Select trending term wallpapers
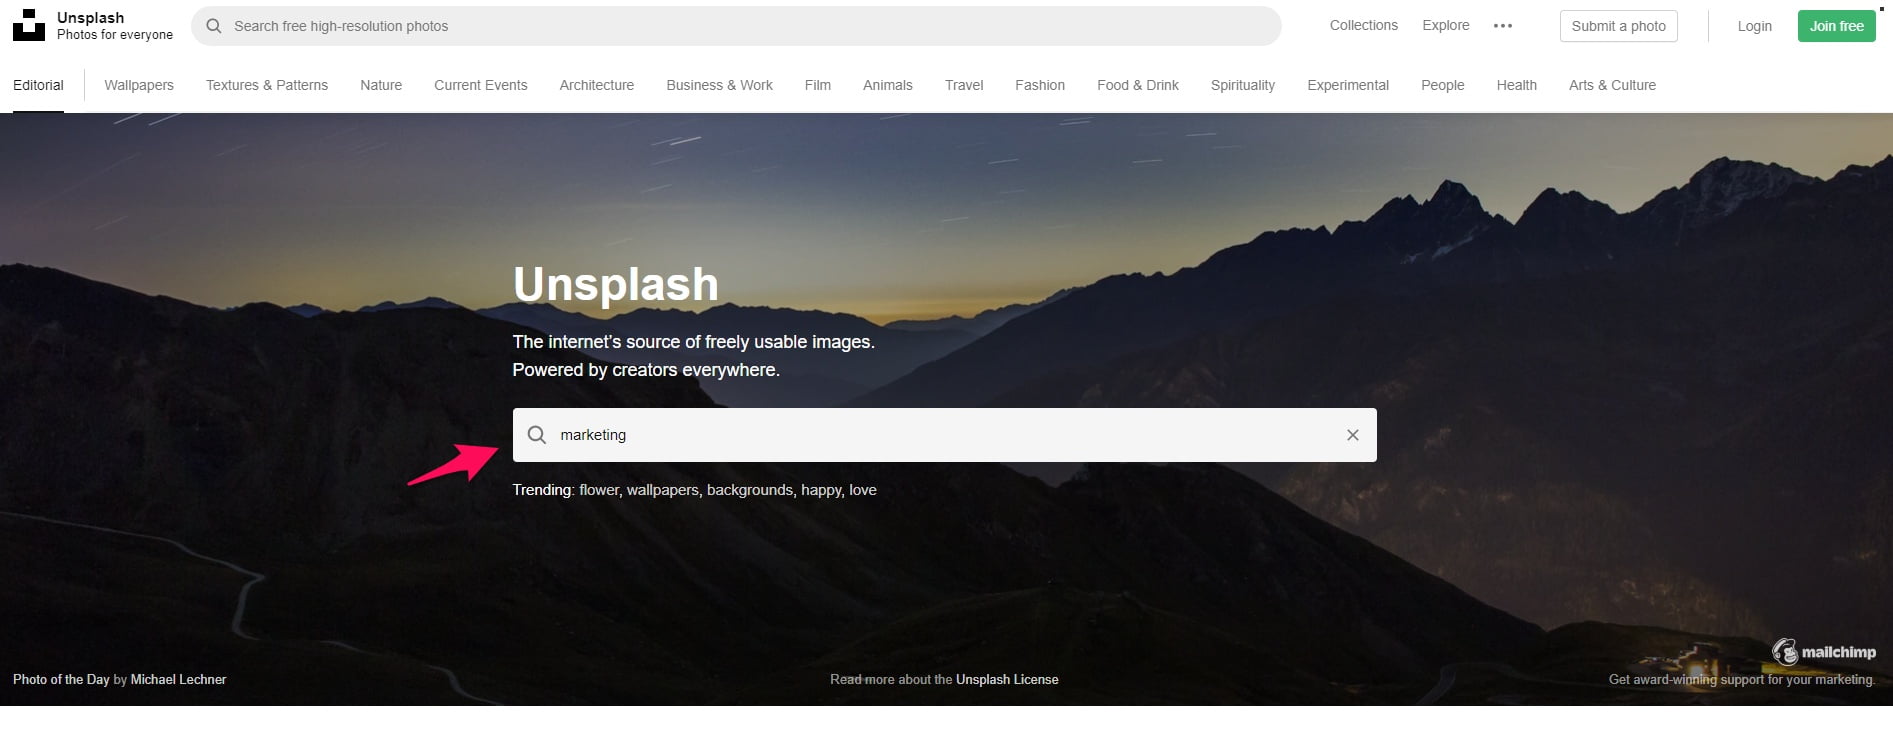1893x742 pixels. (662, 490)
